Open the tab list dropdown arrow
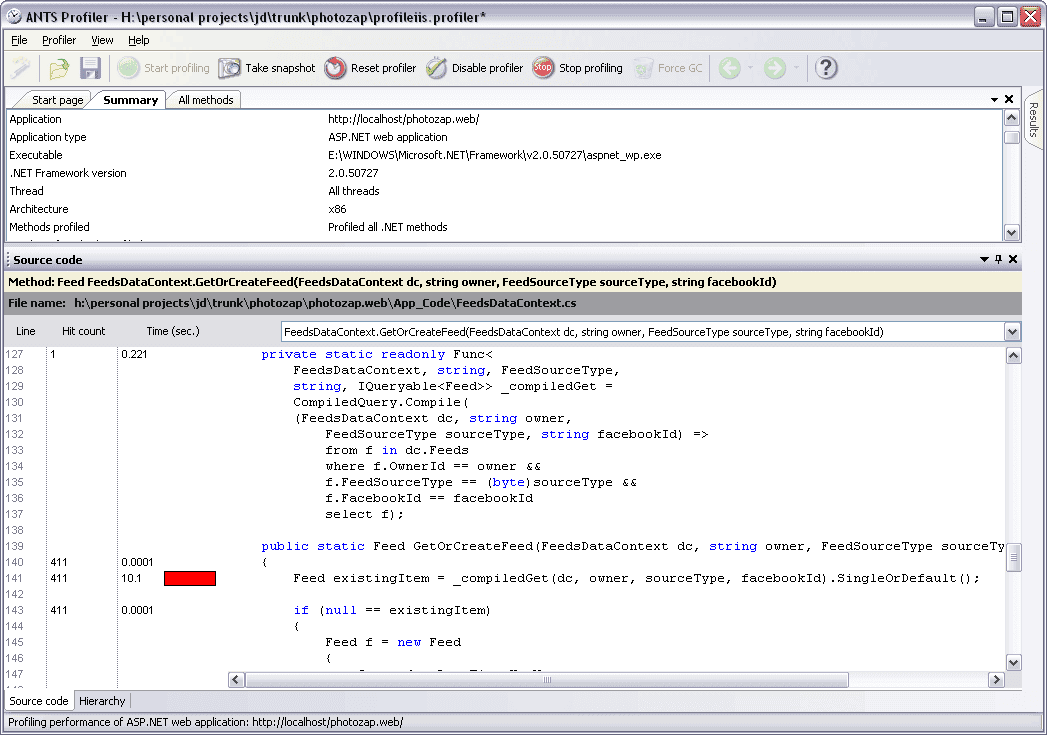Screen dimensions: 1047x735 pyautogui.click(x=994, y=99)
